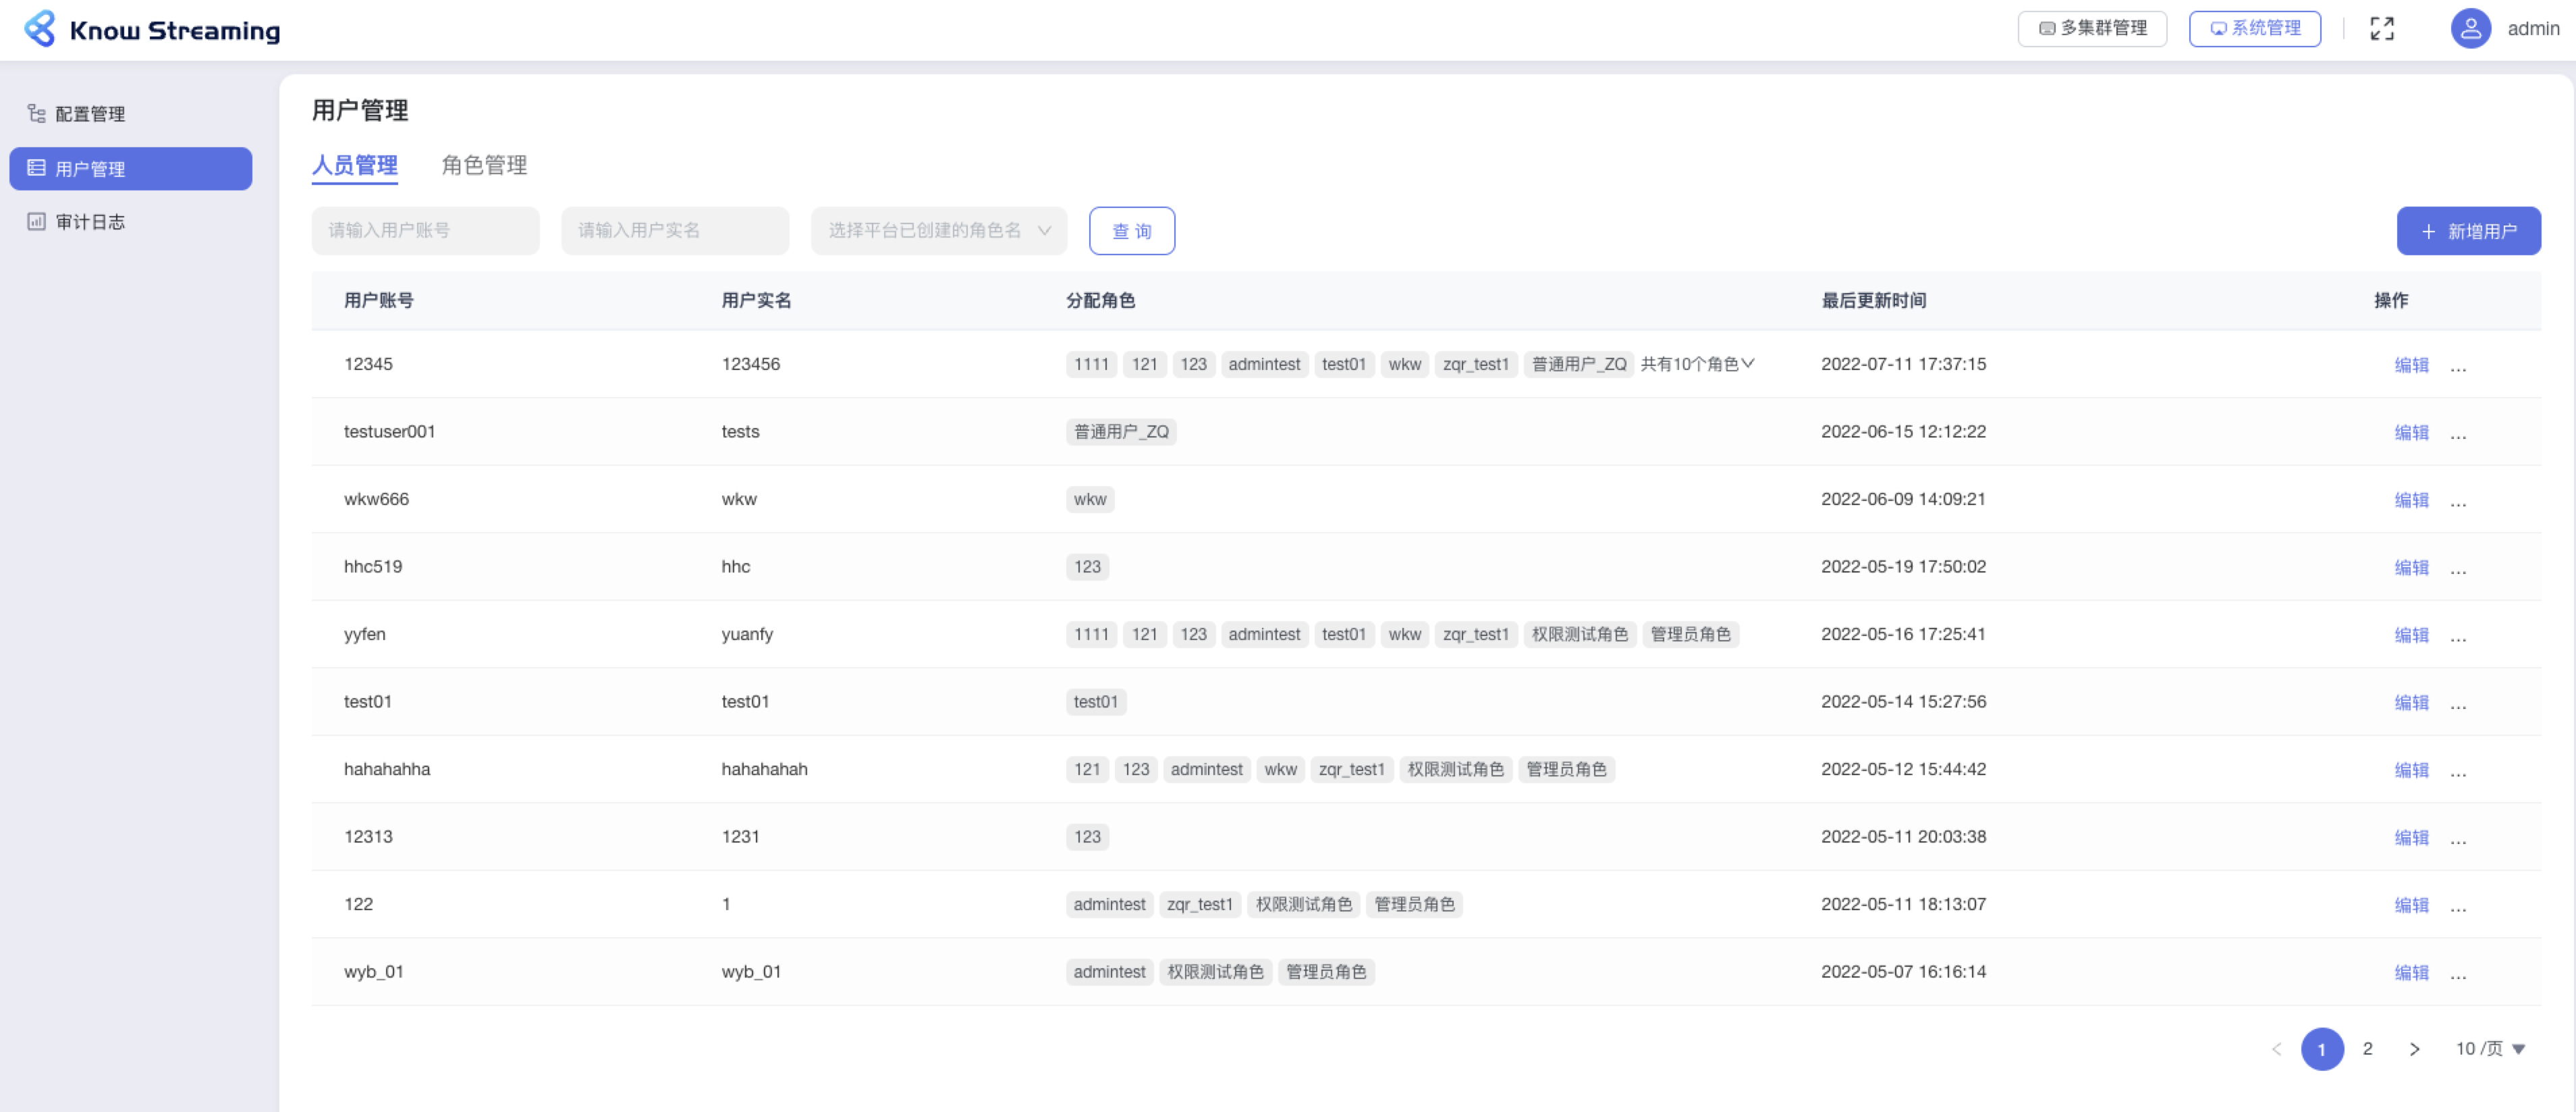Go to page 2

[2367, 1049]
